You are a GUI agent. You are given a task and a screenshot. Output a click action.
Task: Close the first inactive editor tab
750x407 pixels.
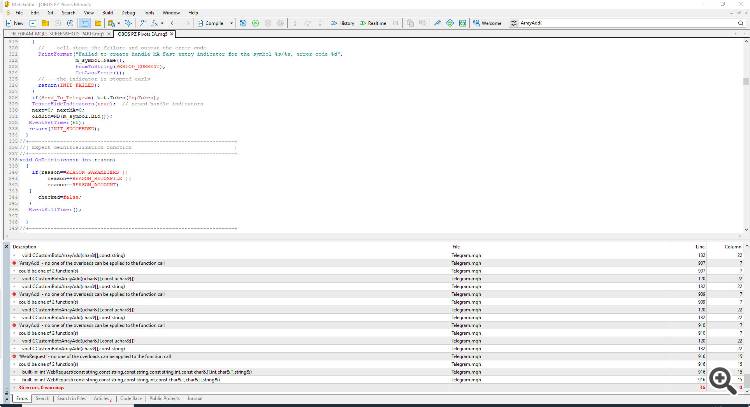(x=109, y=34)
